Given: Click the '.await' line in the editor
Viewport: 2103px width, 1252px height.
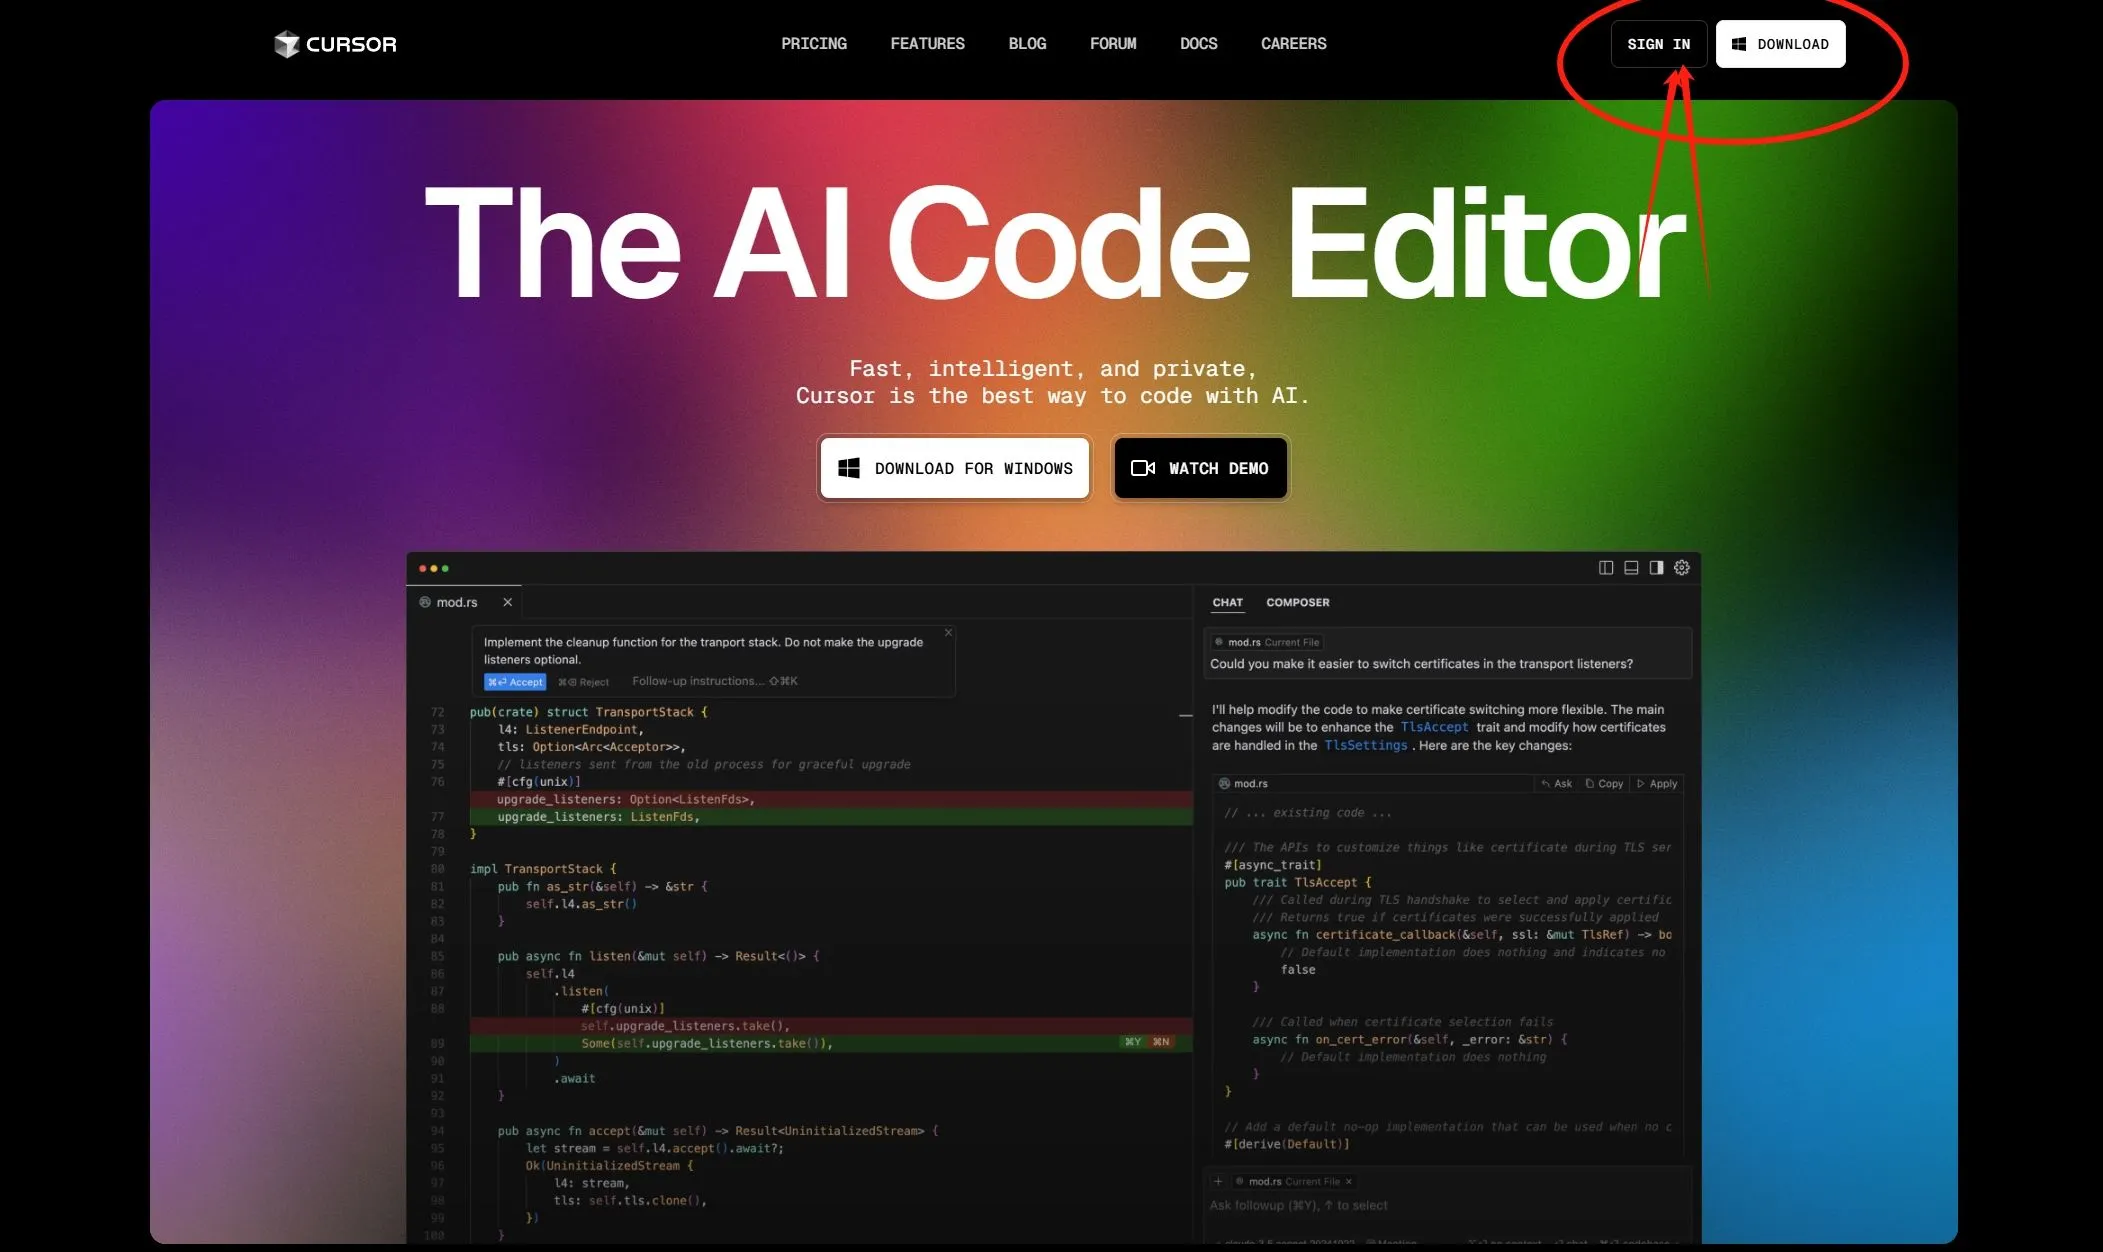Looking at the screenshot, I should pos(574,1078).
